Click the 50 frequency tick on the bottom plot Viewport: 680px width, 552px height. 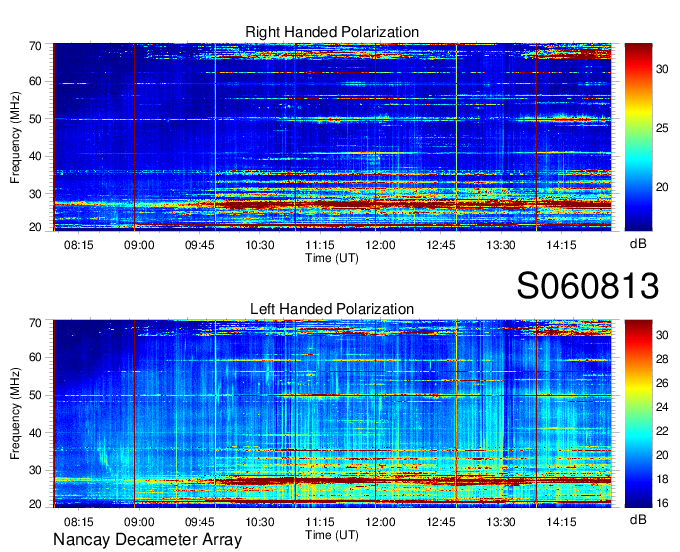(35, 395)
